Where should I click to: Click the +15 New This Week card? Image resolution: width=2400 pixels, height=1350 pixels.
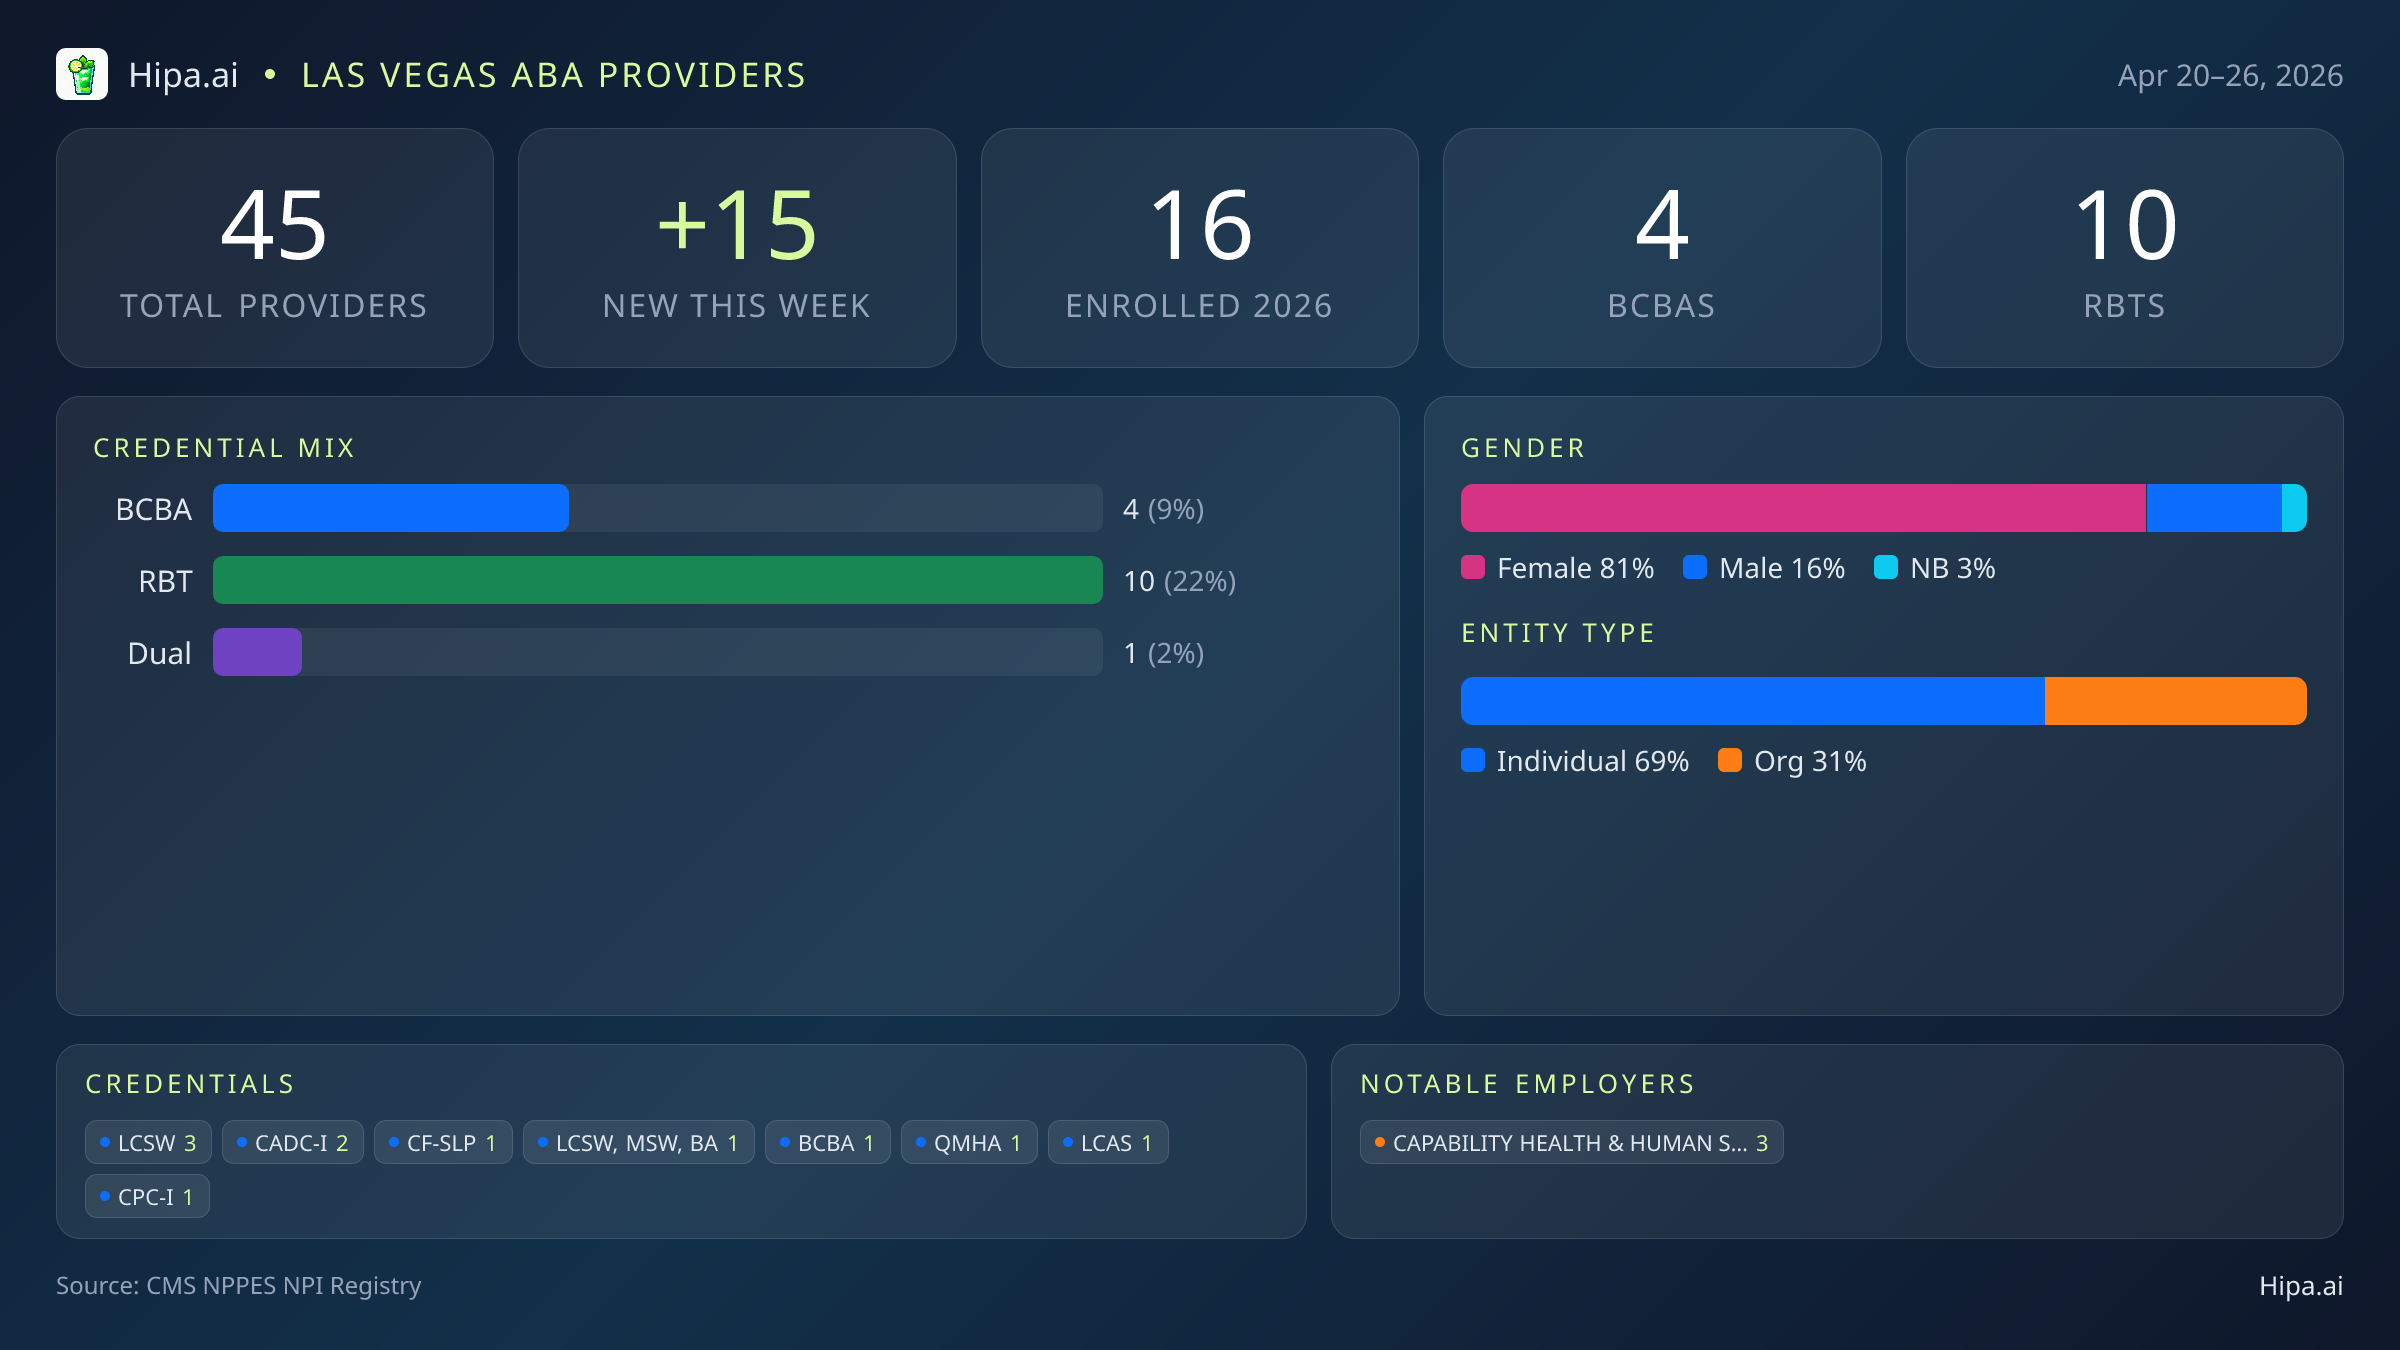coord(737,248)
